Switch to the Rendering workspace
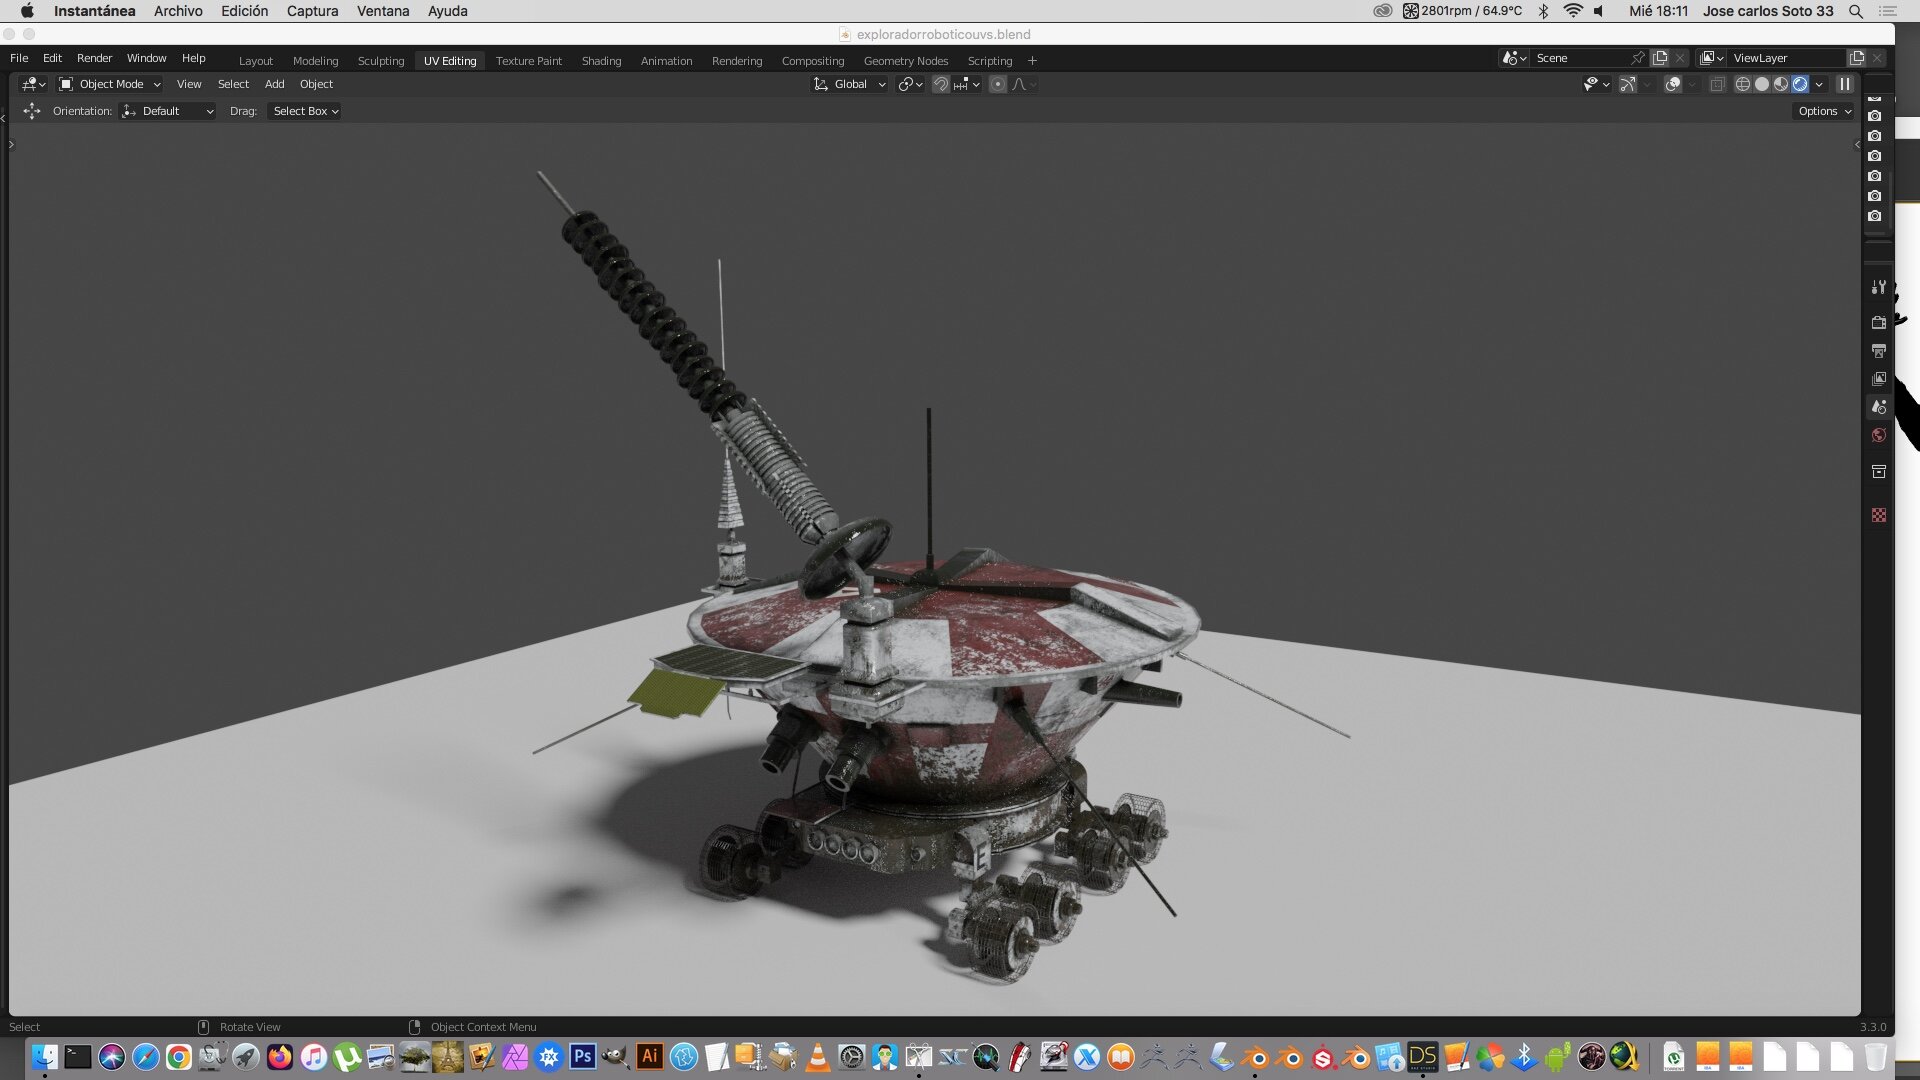Image resolution: width=1920 pixels, height=1080 pixels. coord(737,61)
